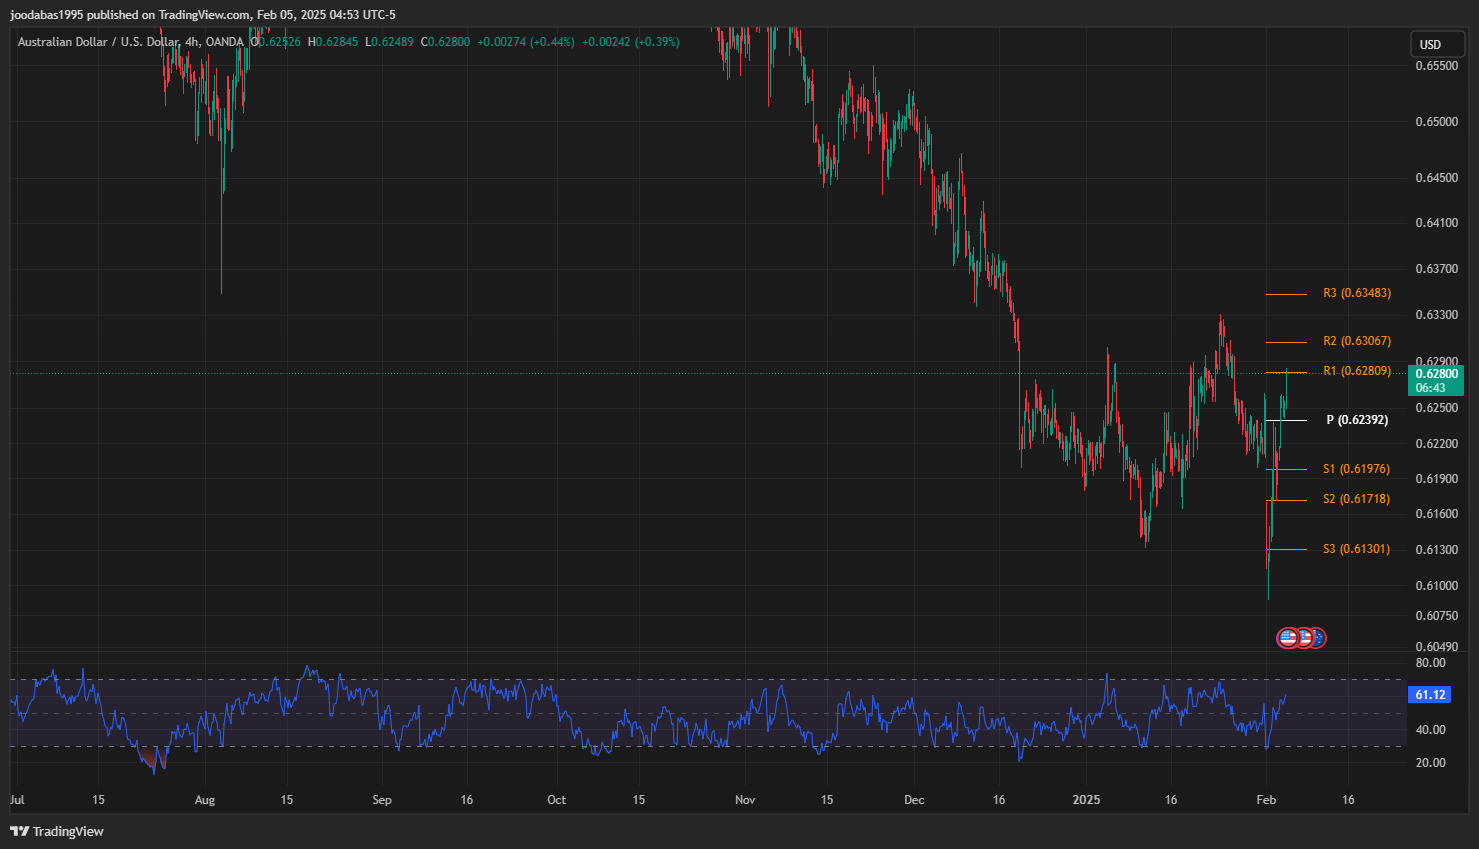Select the R2 (0.63067) pivot label
Viewport: 1479px width, 849px height.
[1356, 341]
